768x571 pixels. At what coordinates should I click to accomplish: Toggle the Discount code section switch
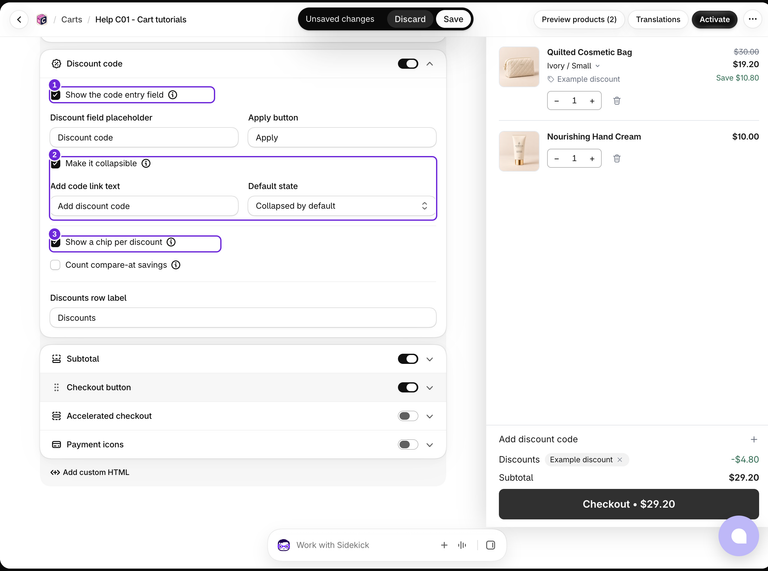click(x=408, y=64)
